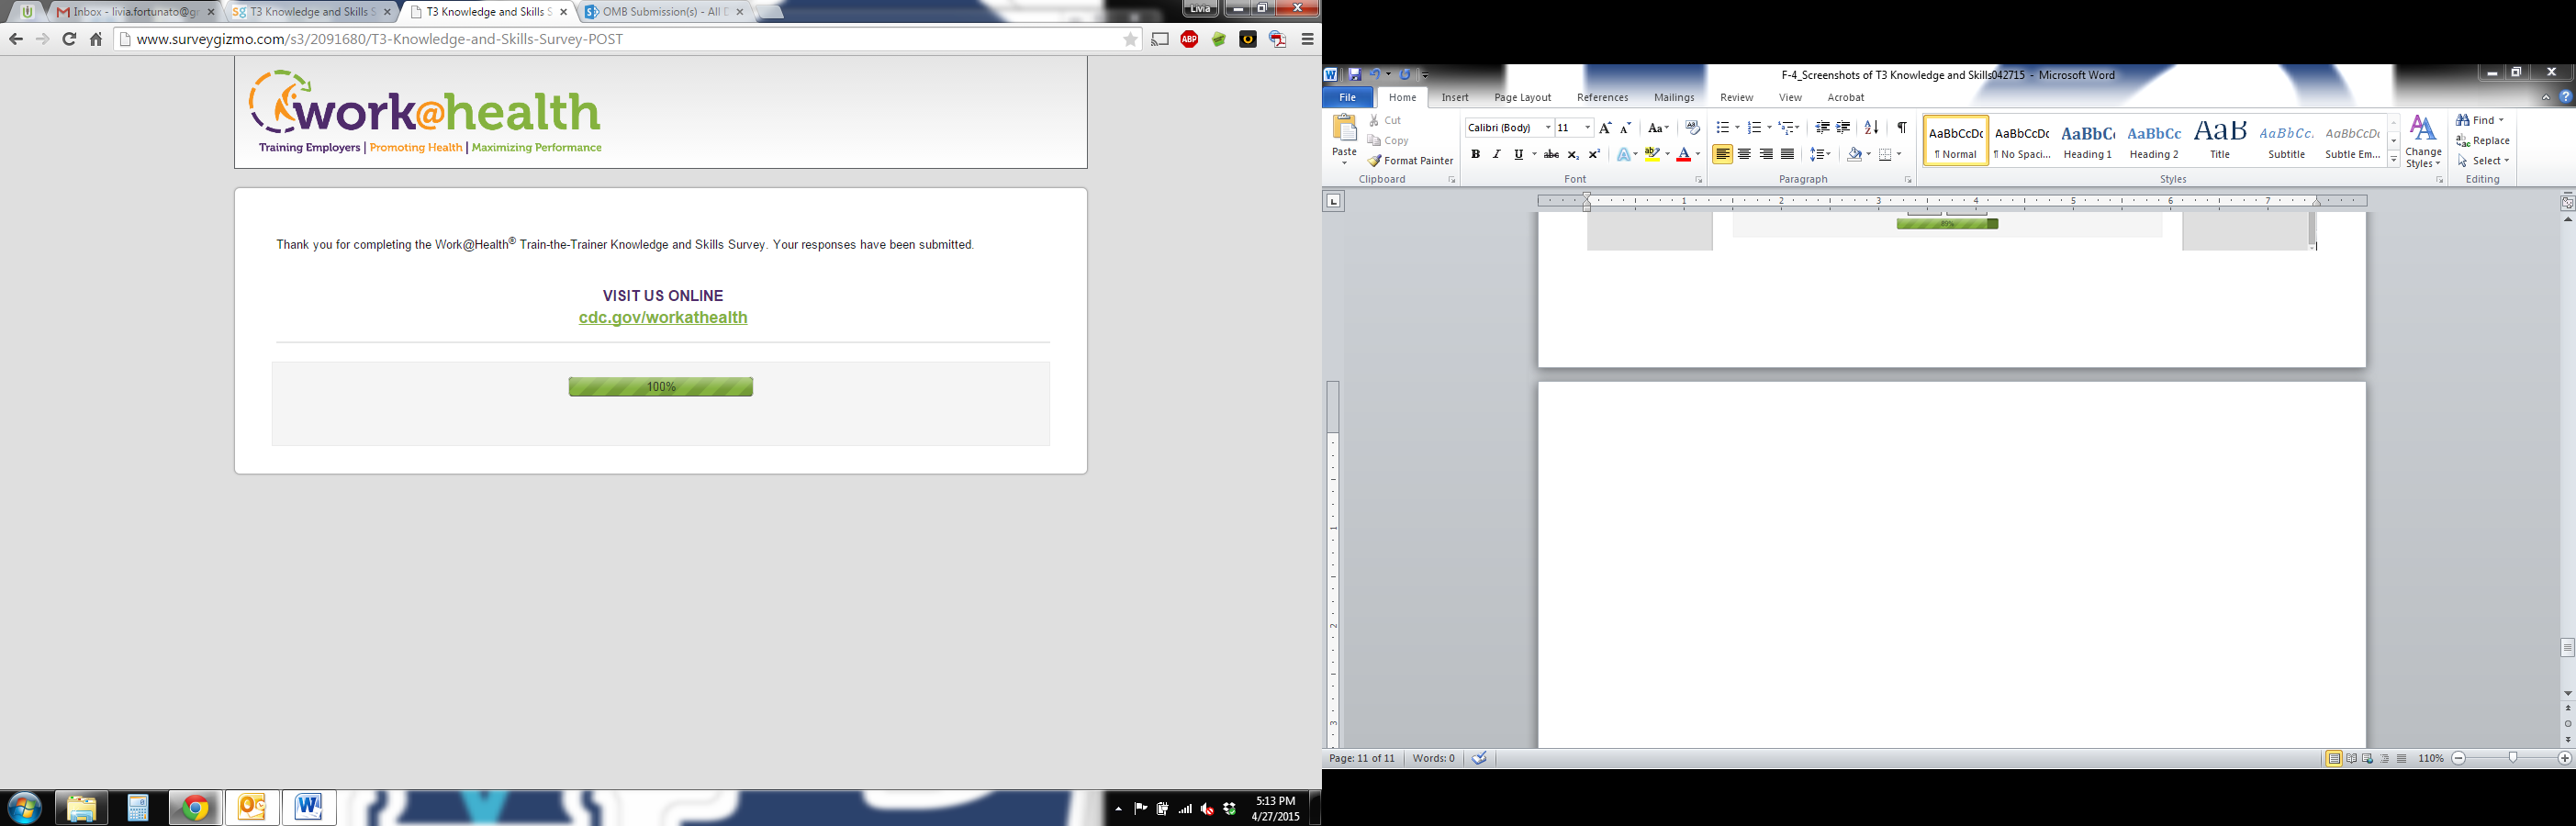Toggle Show/Hide paragraph marks
The width and height of the screenshot is (2576, 826).
(1901, 128)
